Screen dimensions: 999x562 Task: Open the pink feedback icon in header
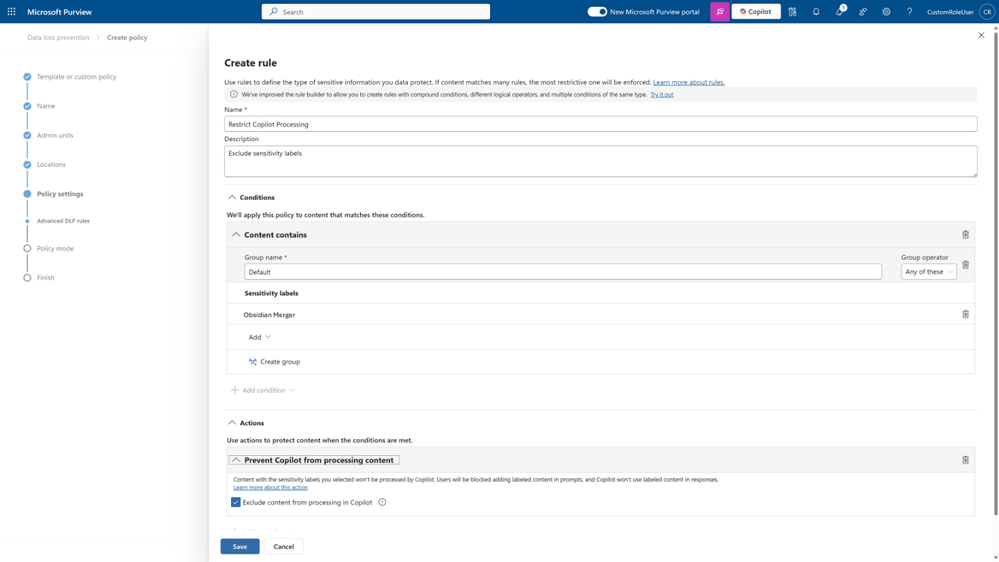click(x=720, y=11)
